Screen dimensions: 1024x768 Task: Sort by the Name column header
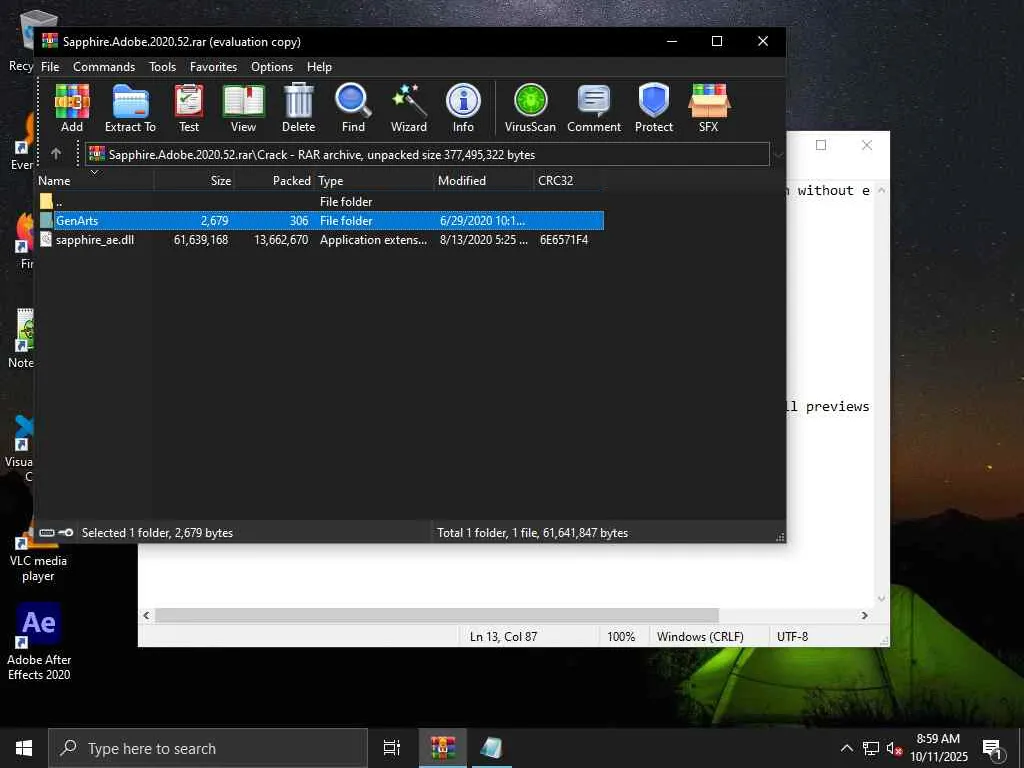pyautogui.click(x=94, y=181)
